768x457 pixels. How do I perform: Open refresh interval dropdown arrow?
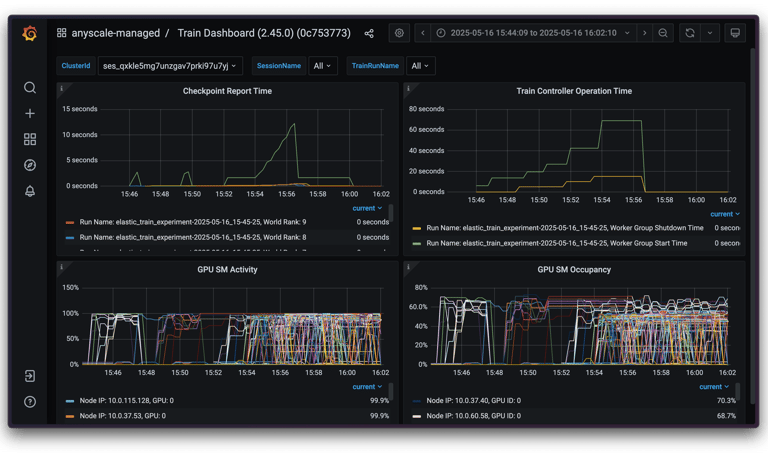pyautogui.click(x=710, y=33)
